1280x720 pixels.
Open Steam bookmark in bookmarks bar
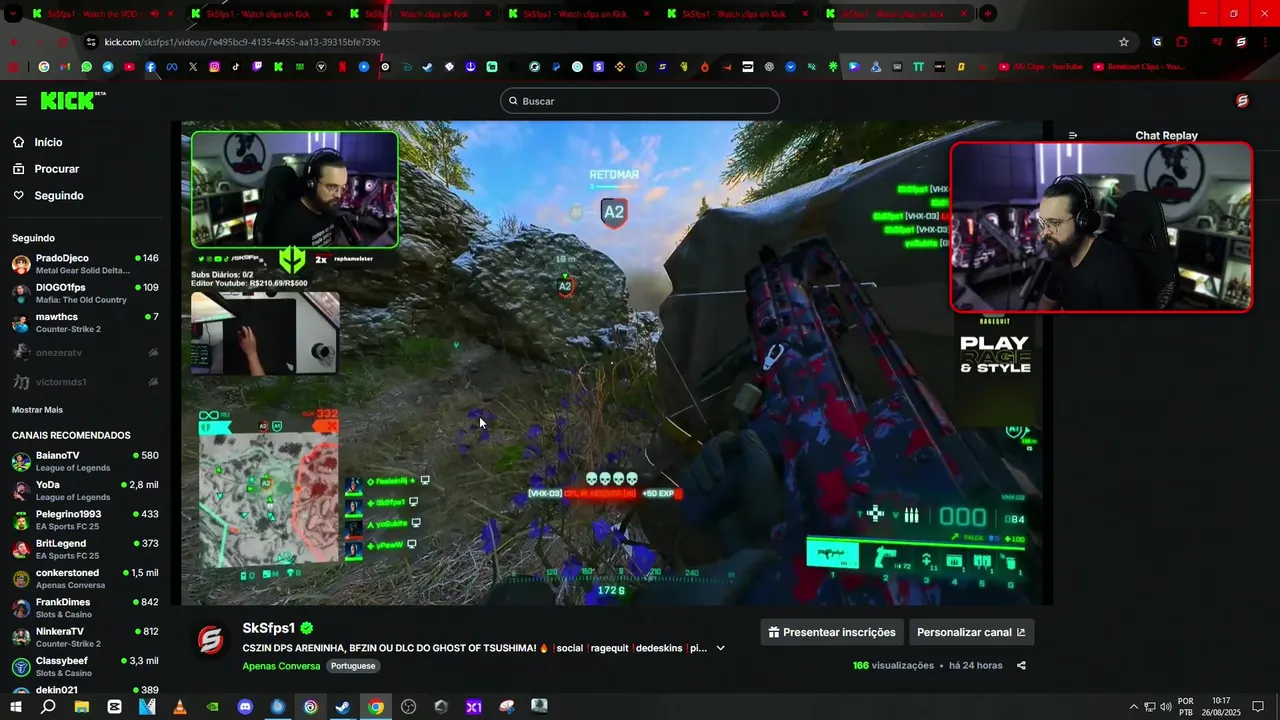click(x=427, y=67)
